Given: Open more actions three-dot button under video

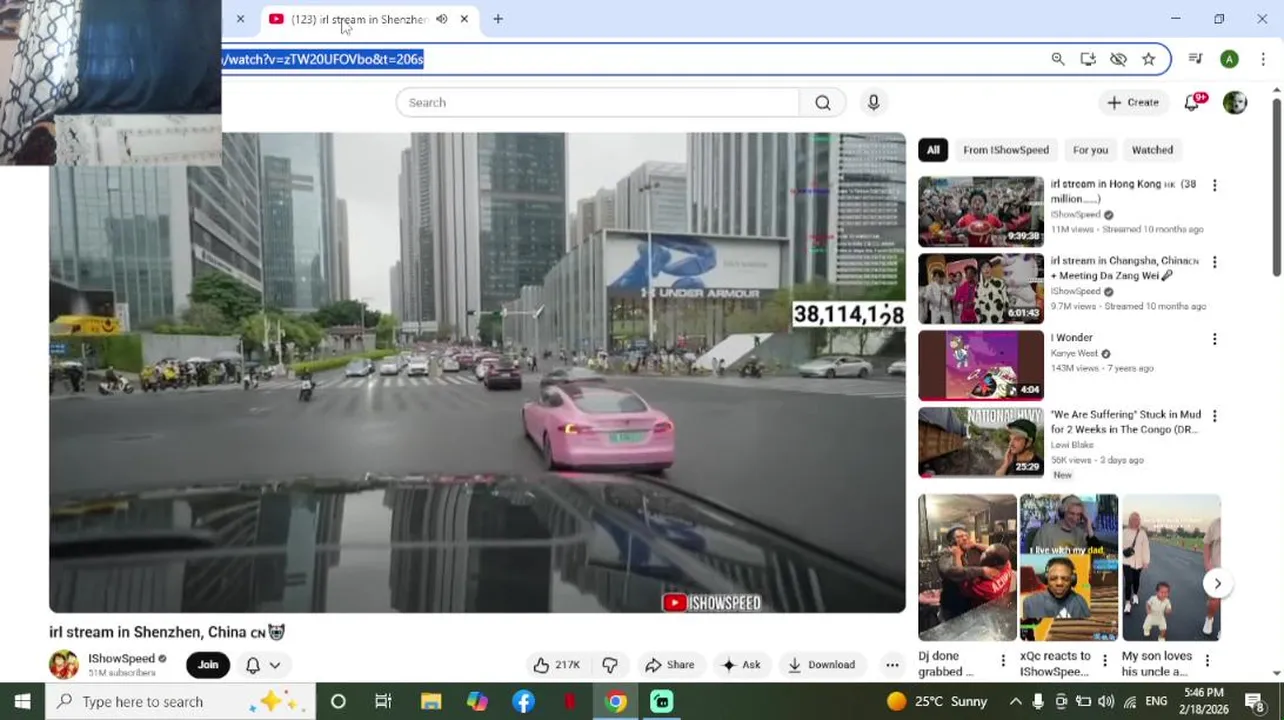Looking at the screenshot, I should click(892, 665).
